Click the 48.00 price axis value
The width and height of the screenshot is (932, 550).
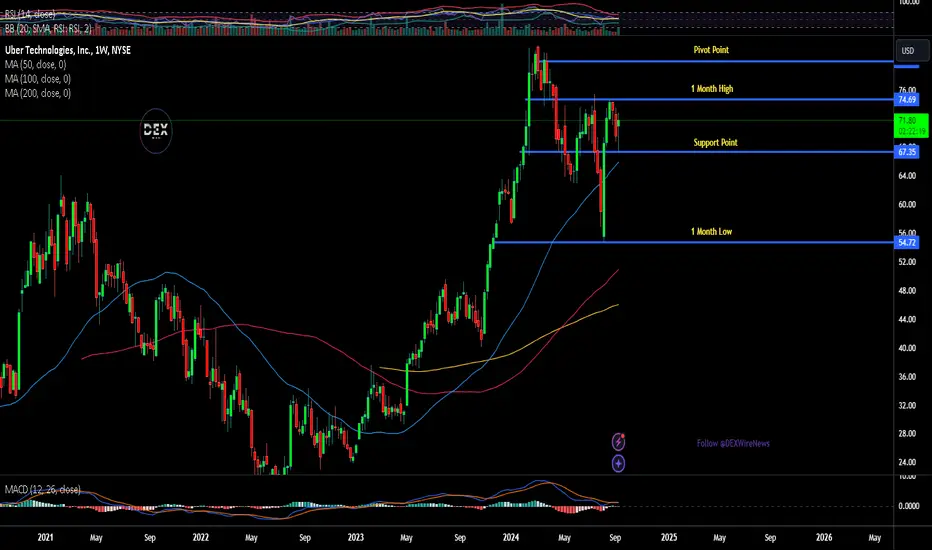pyautogui.click(x=907, y=290)
